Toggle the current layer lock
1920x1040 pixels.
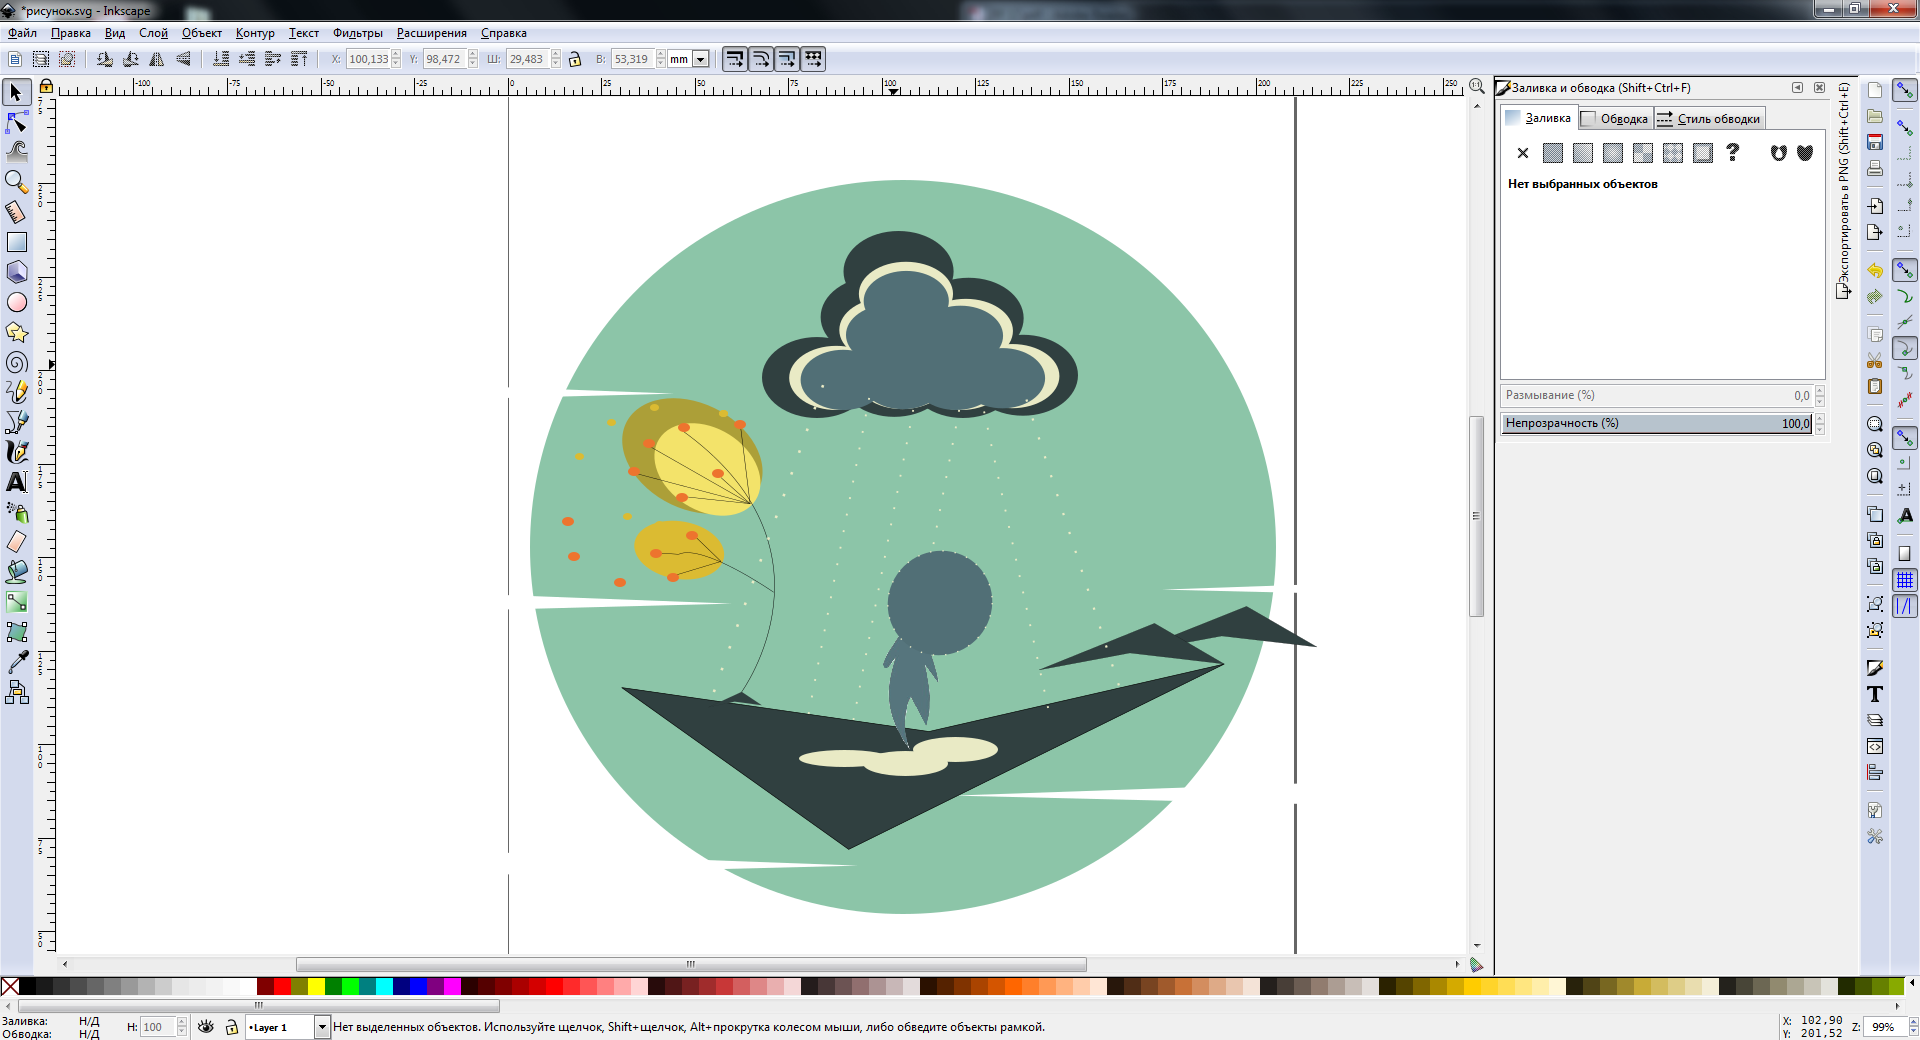[x=231, y=1027]
